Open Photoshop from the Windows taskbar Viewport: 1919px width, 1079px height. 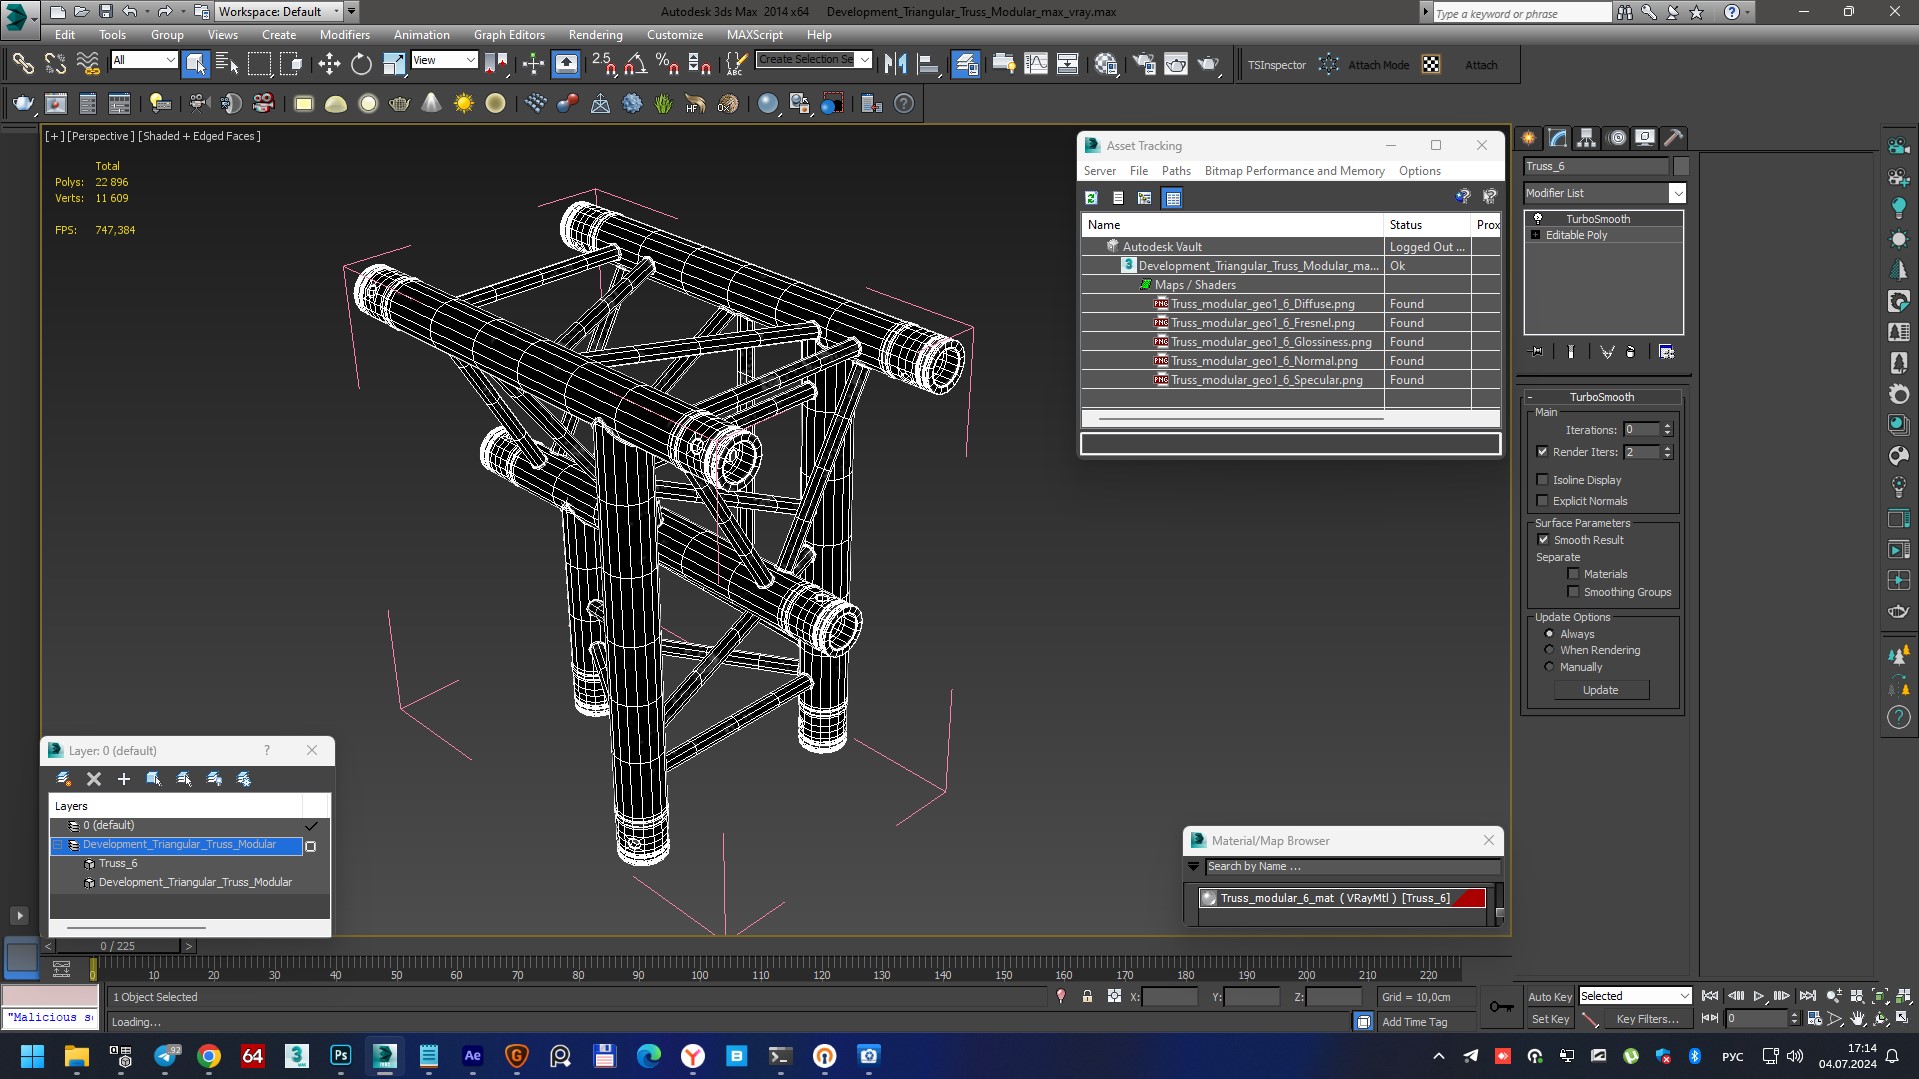pyautogui.click(x=340, y=1056)
